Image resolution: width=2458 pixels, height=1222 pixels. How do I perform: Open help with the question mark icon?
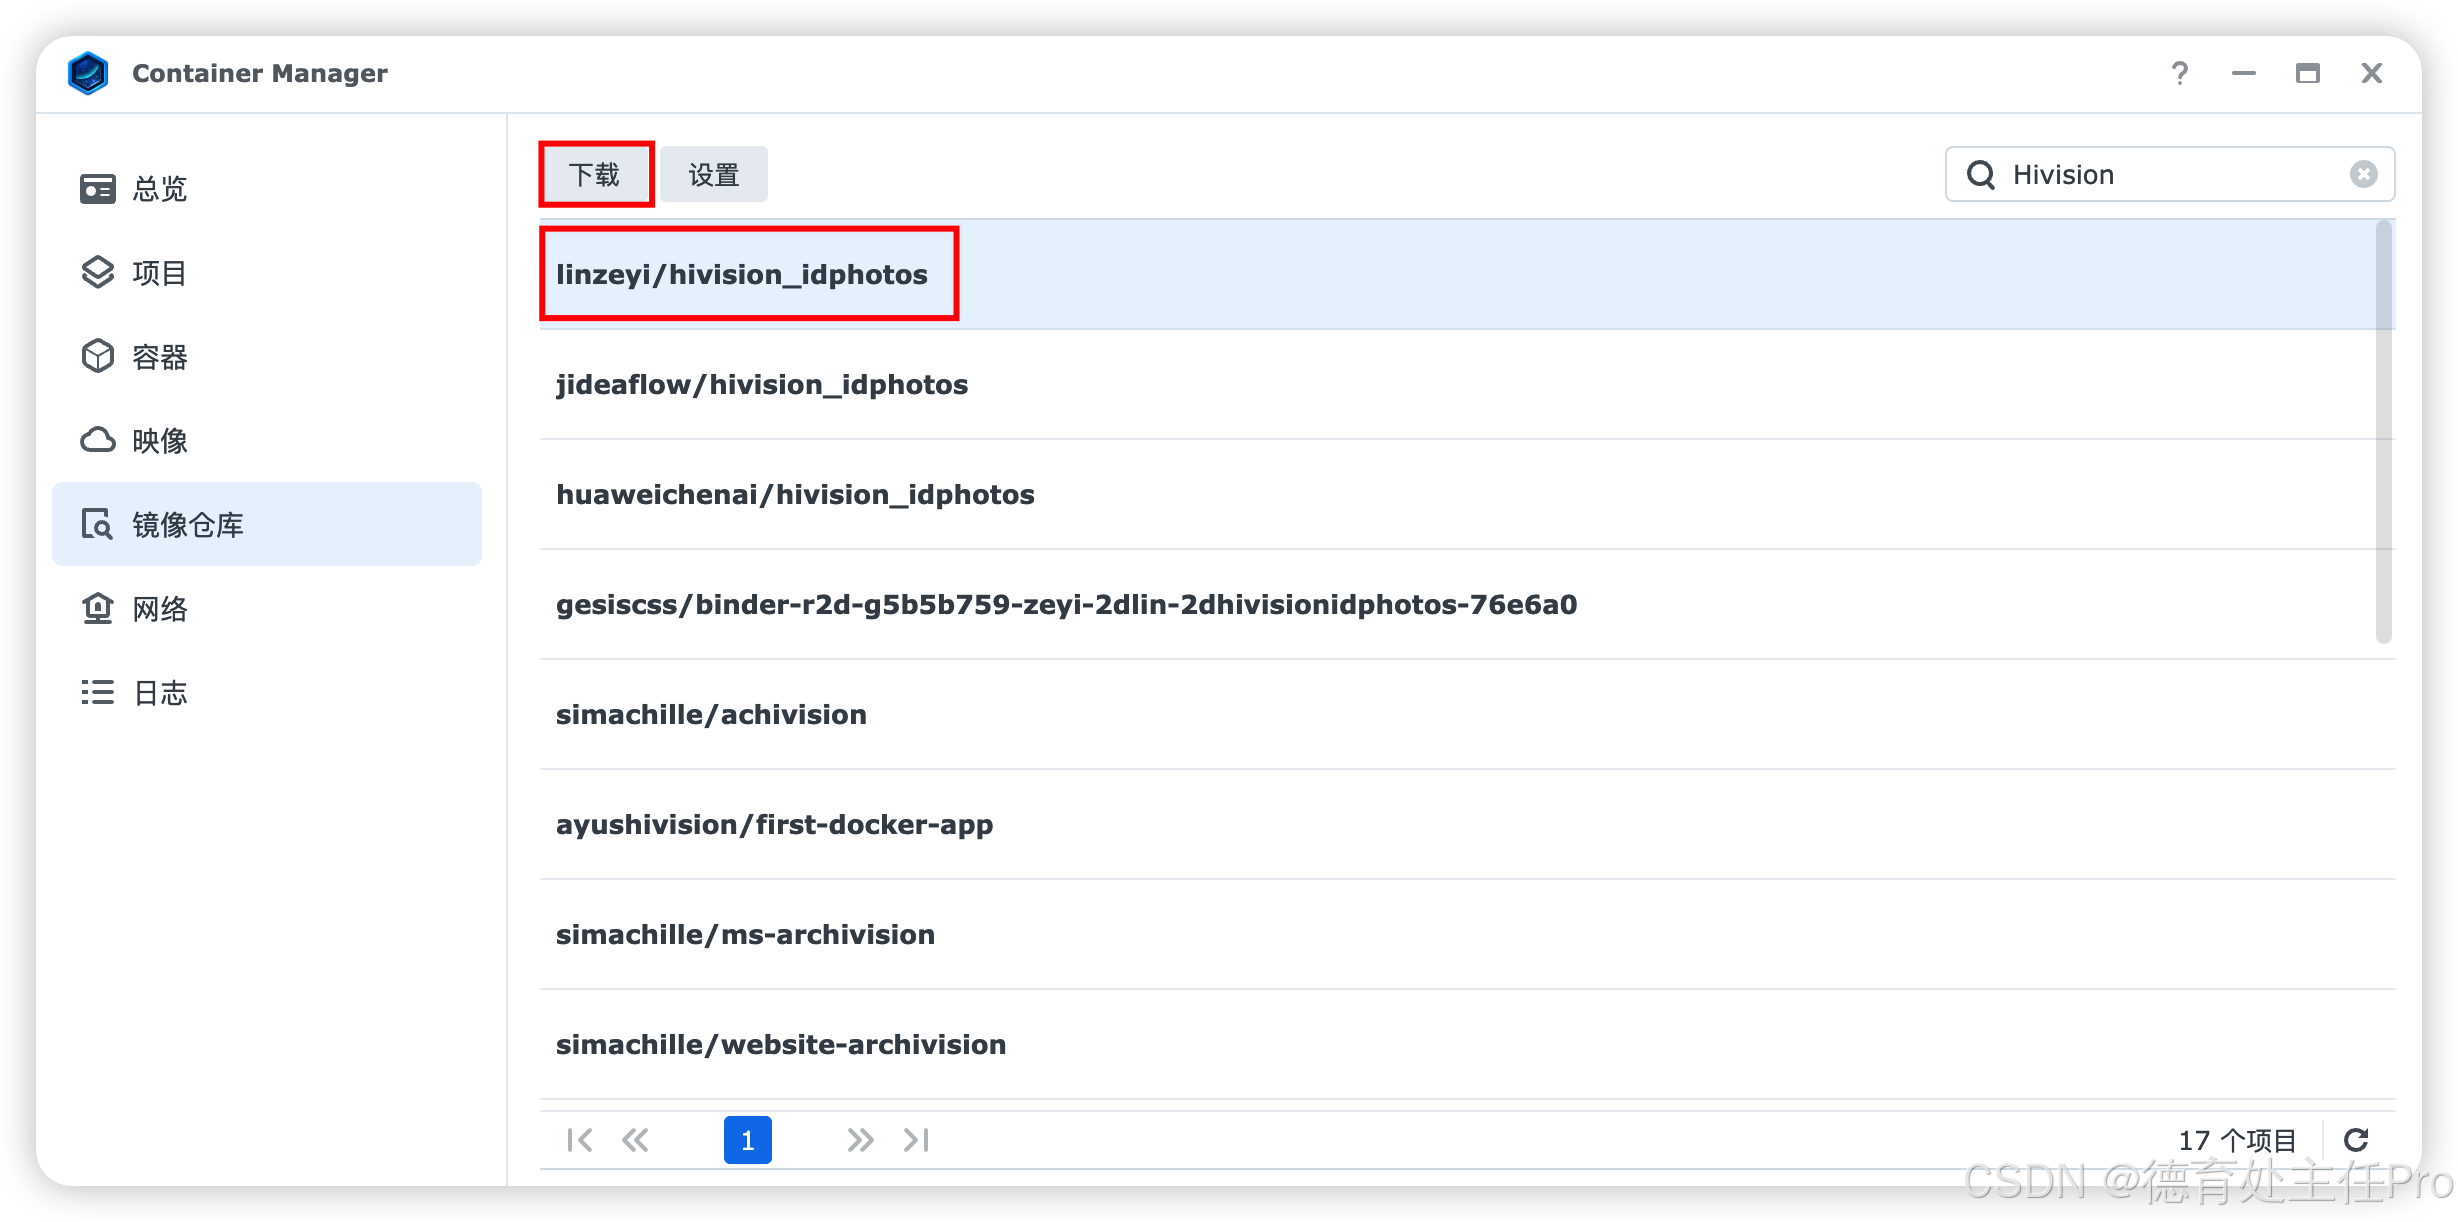(x=2180, y=73)
